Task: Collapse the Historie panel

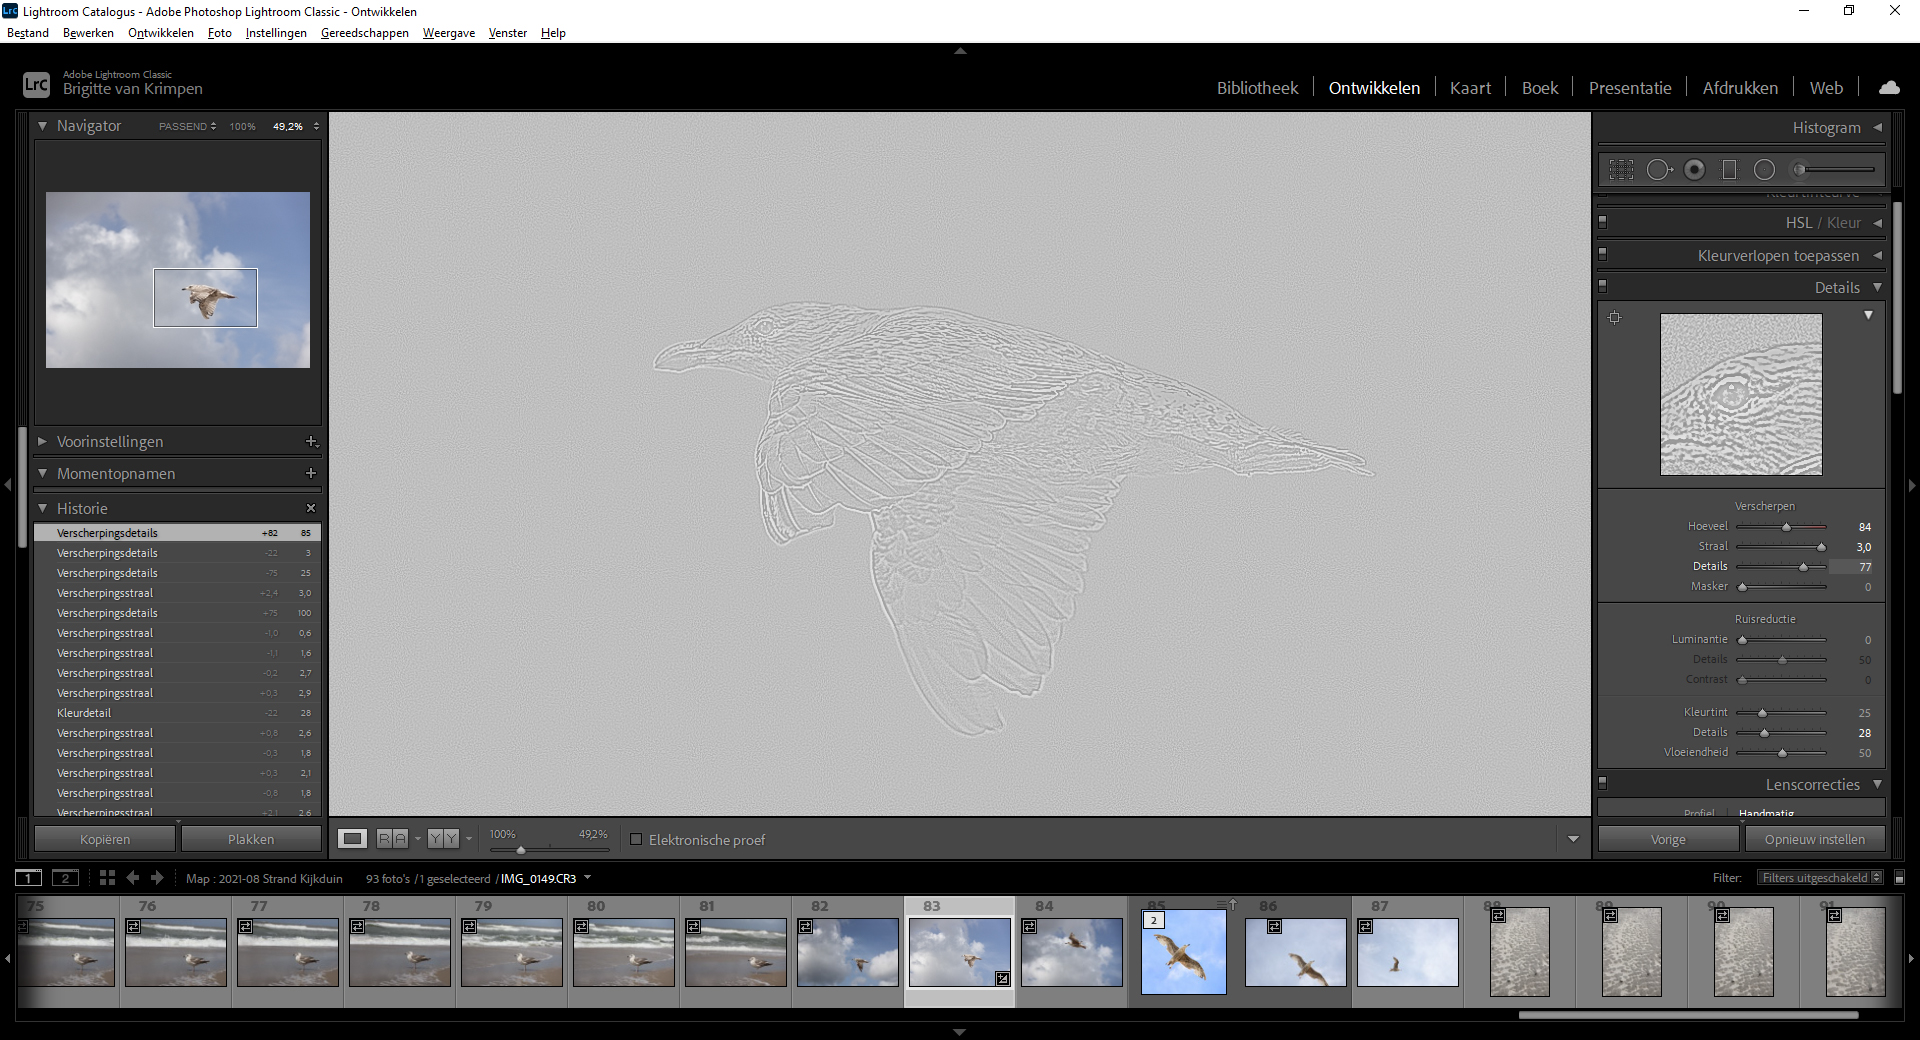Action: [x=42, y=508]
